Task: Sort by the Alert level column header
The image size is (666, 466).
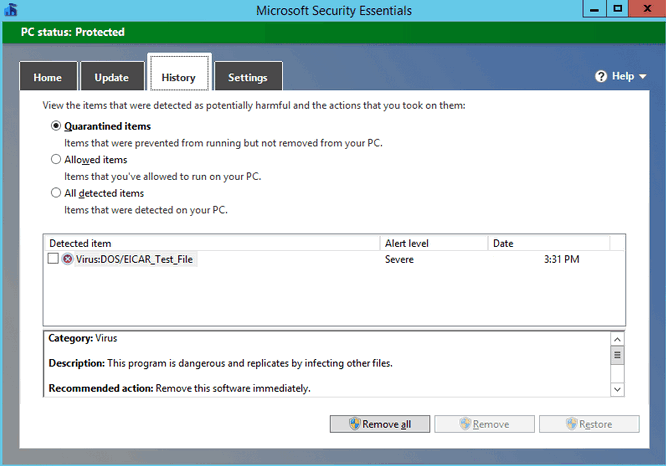Action: [x=434, y=243]
